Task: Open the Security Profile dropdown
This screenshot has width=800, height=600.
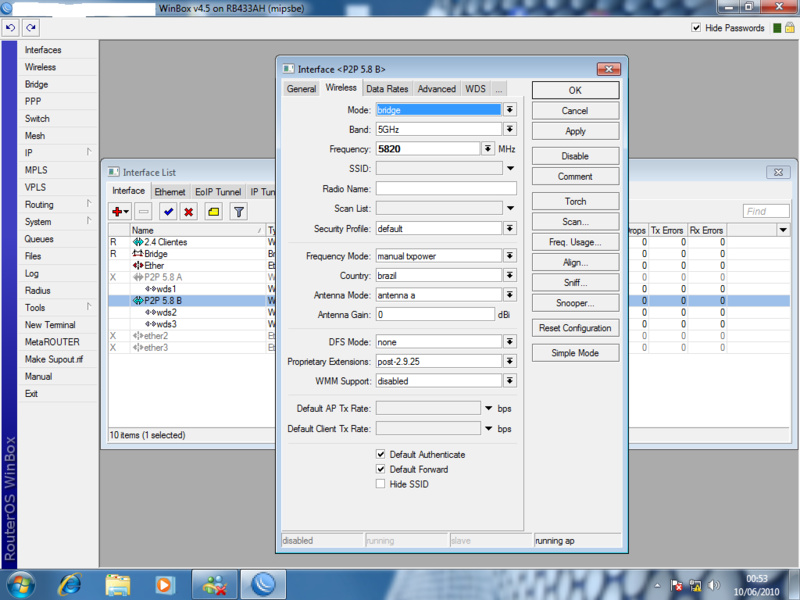Action: [510, 228]
